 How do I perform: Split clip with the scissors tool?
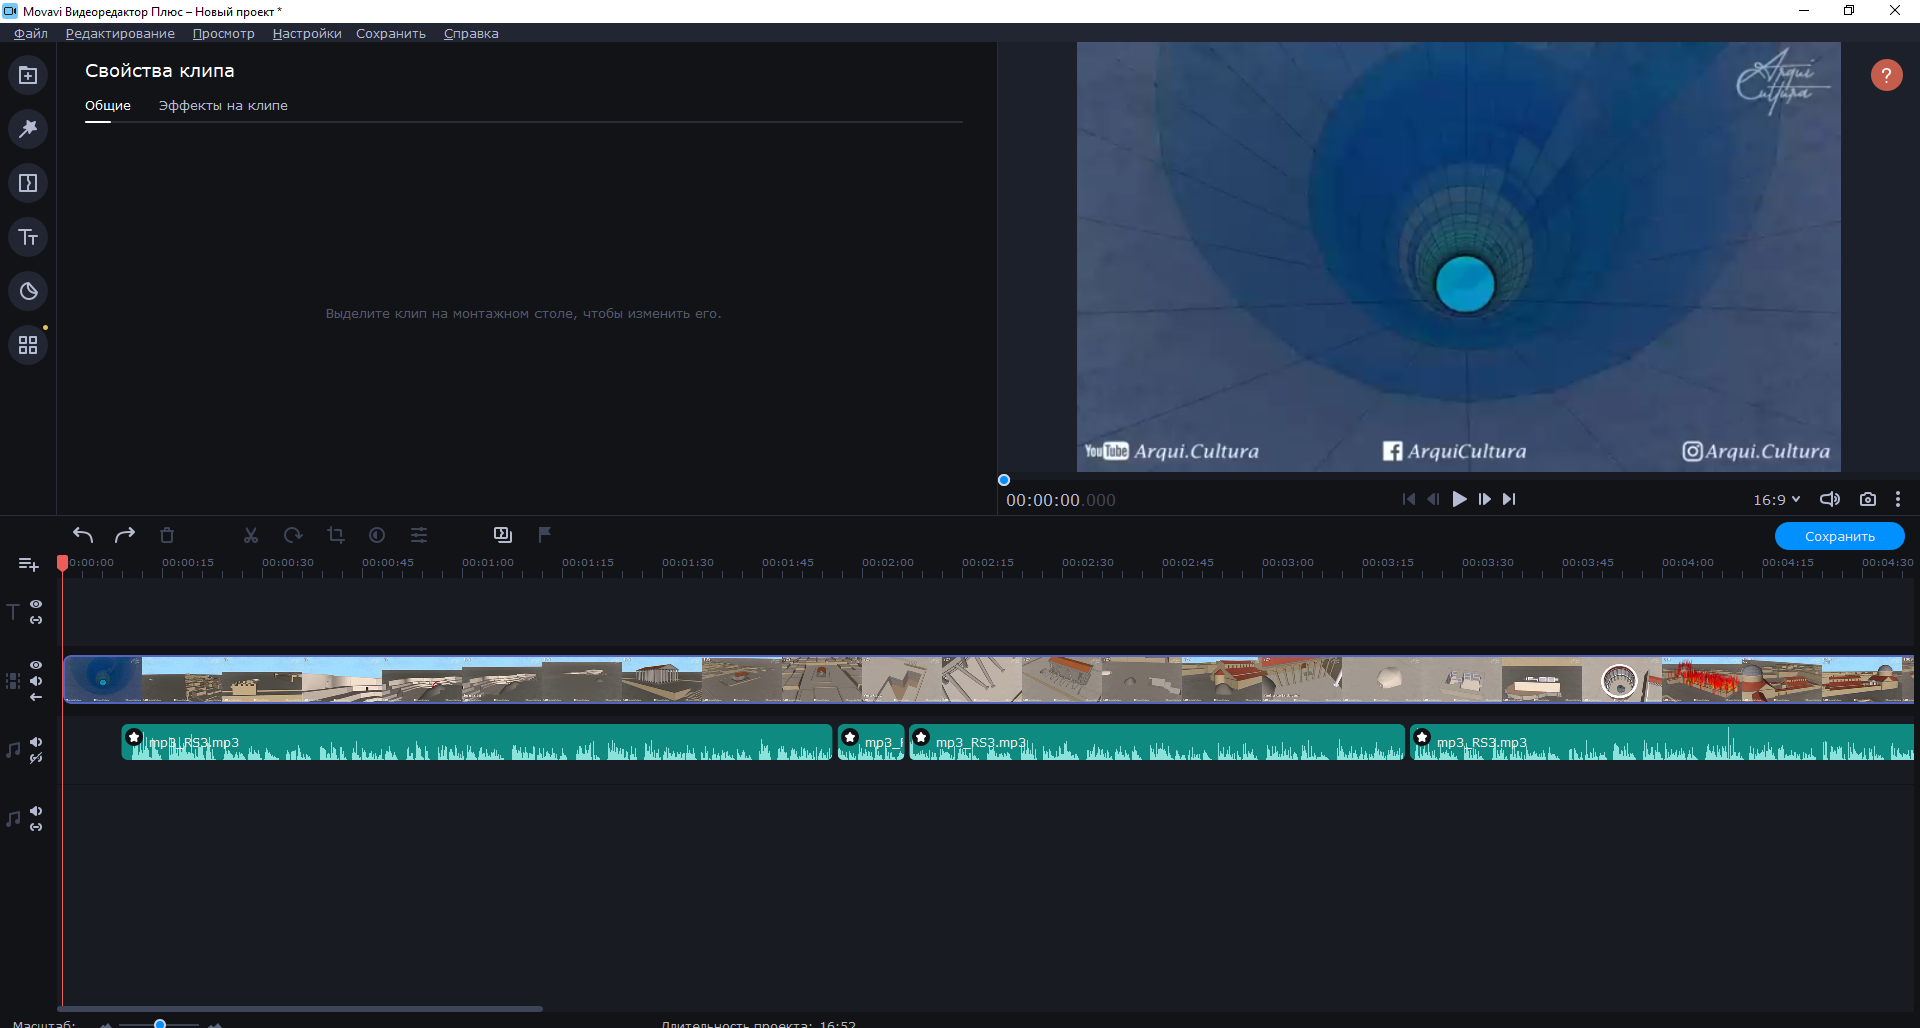point(251,535)
